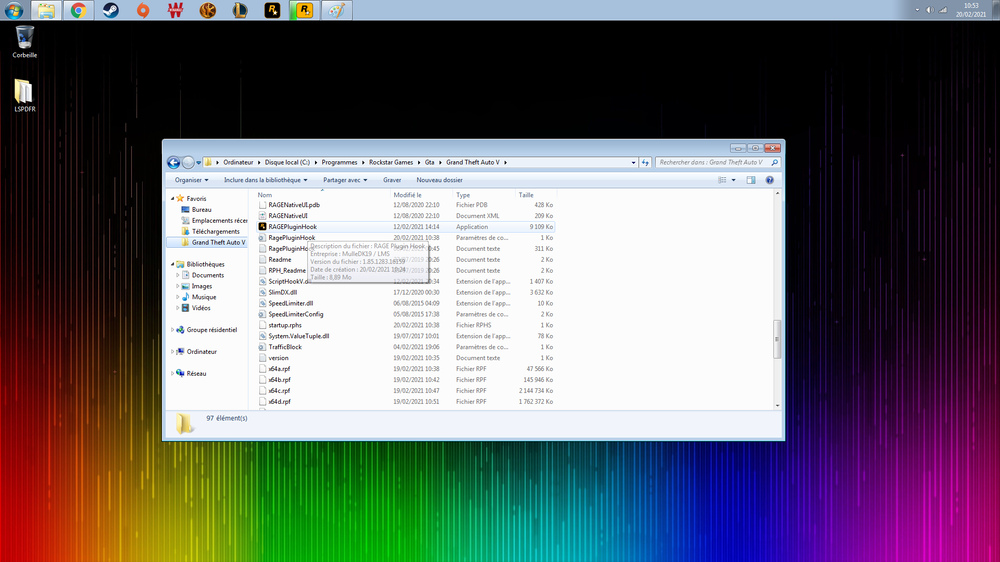Open the Partager avec dropdown
The height and width of the screenshot is (562, 1000).
[345, 180]
